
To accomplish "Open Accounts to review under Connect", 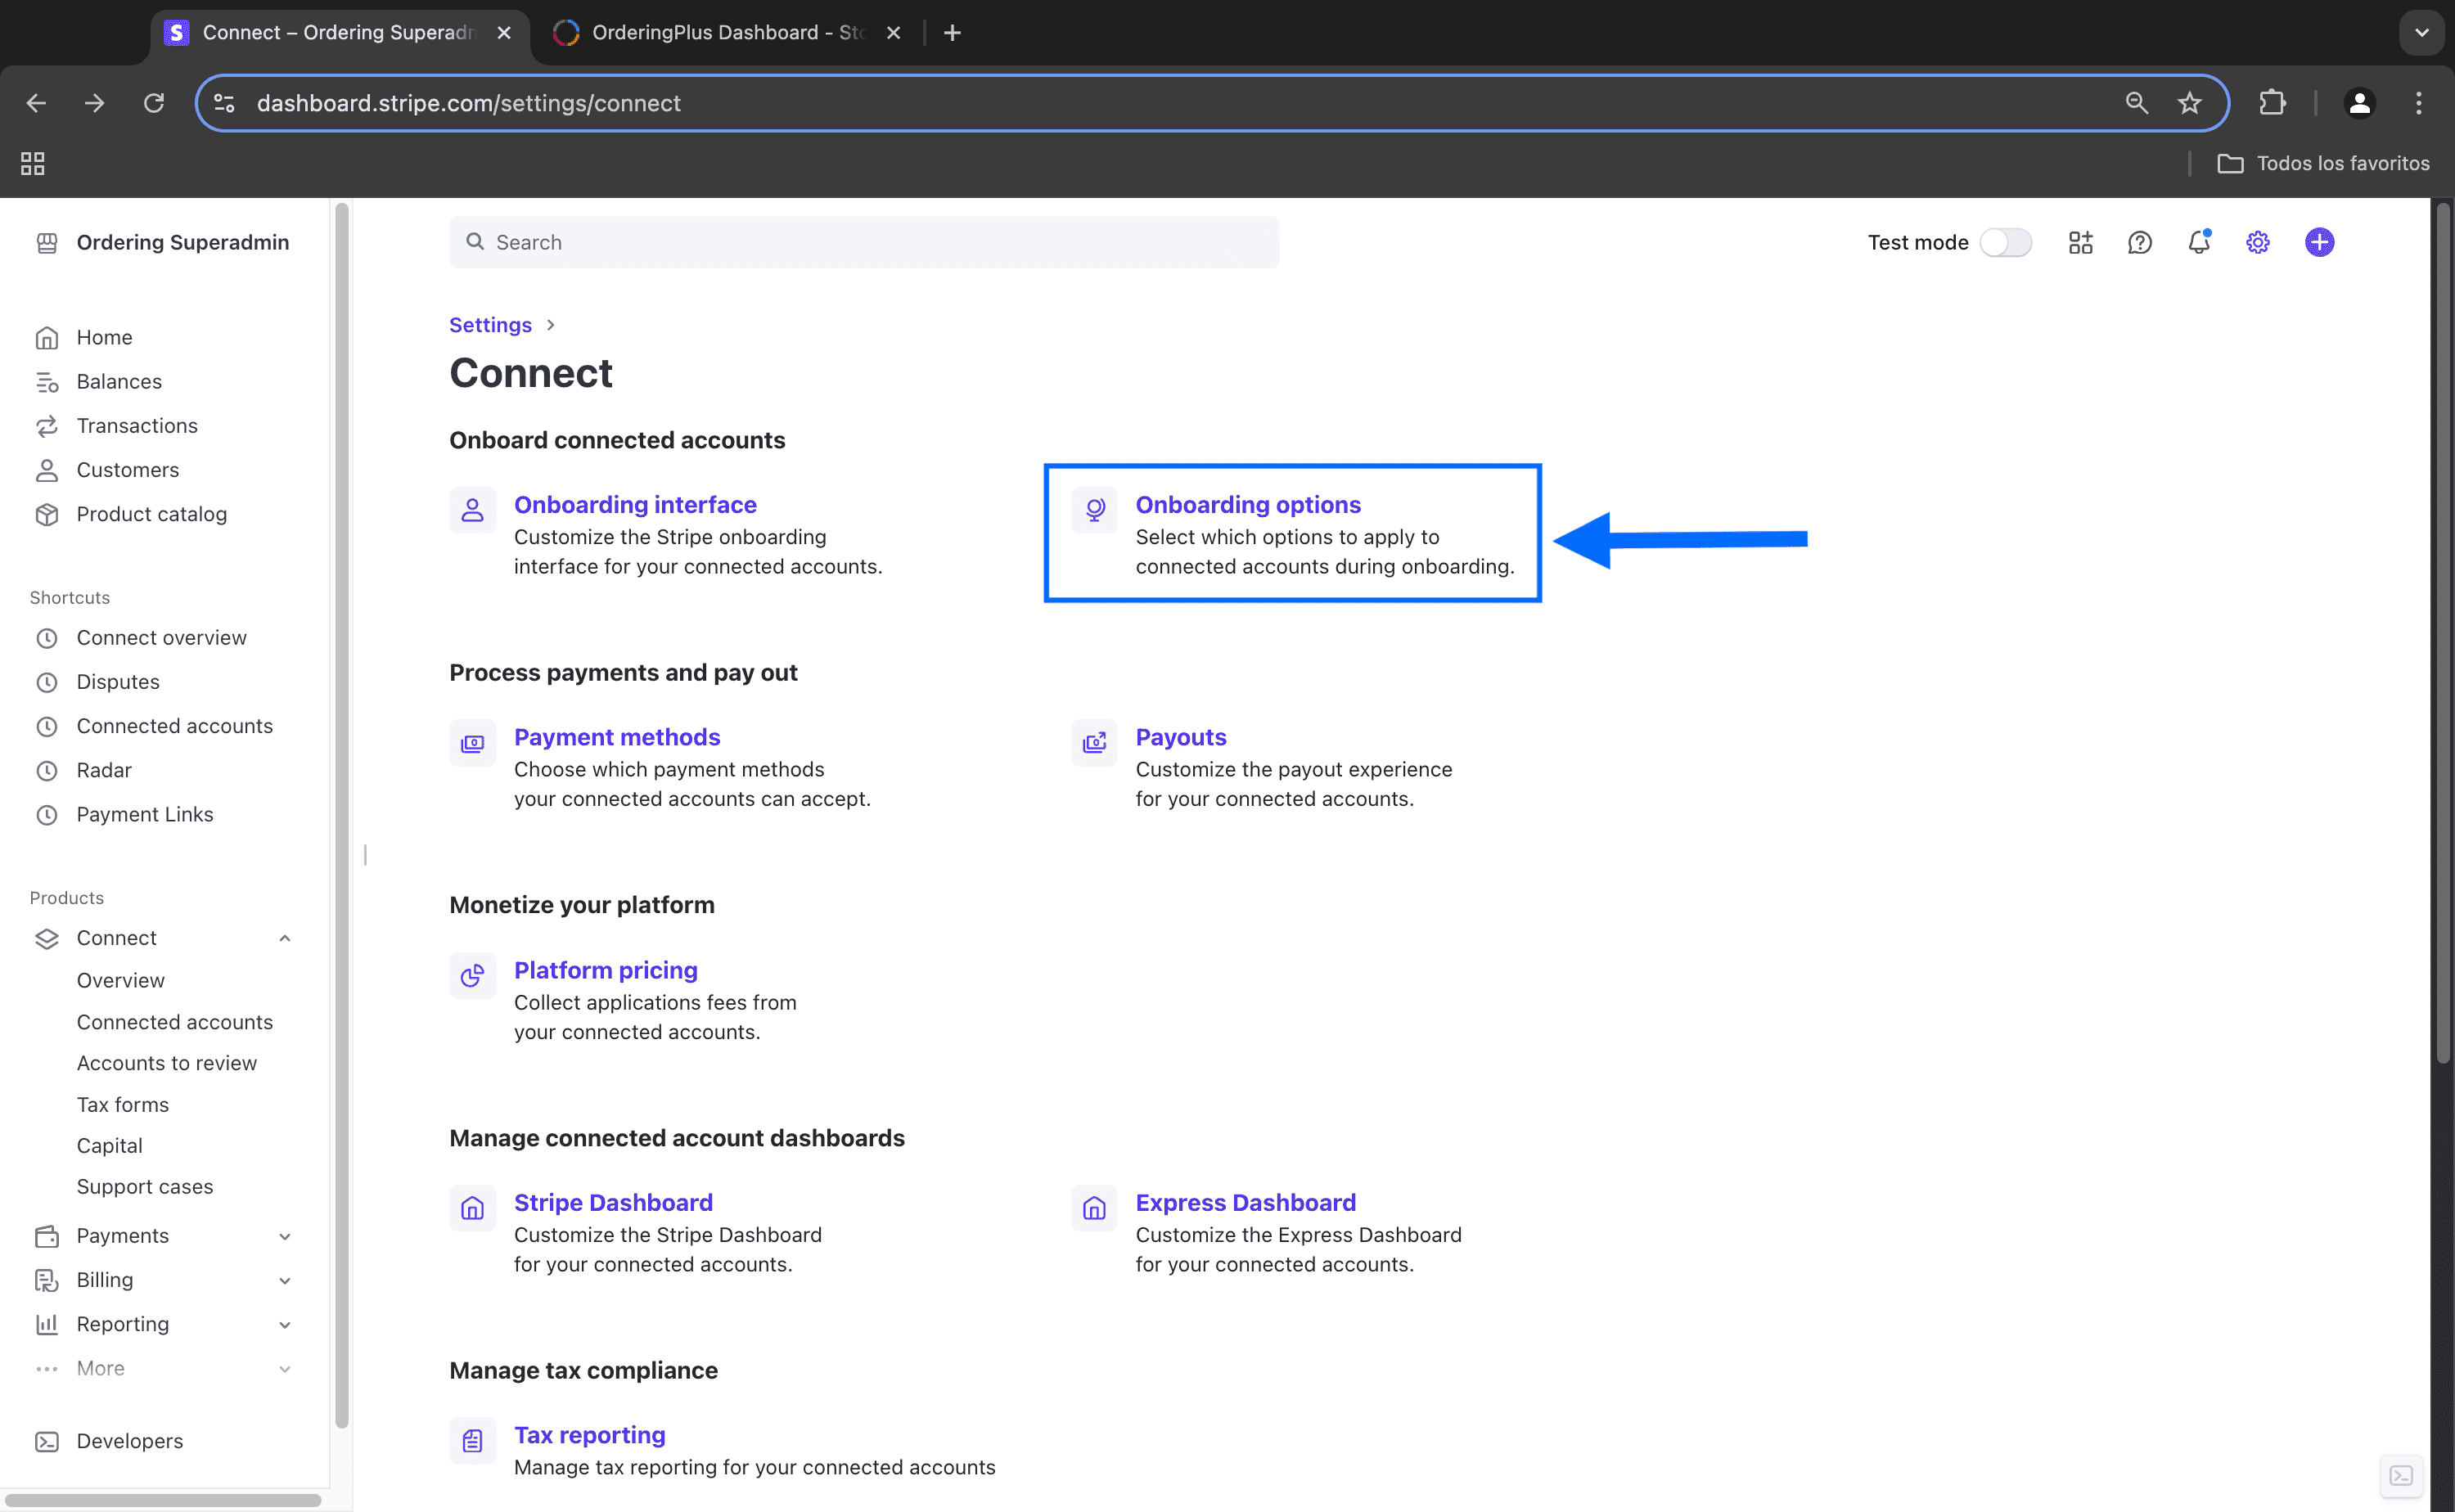I will (x=167, y=1063).
